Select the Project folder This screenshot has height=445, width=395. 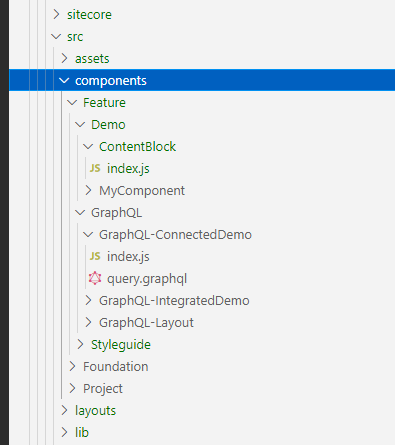(103, 389)
